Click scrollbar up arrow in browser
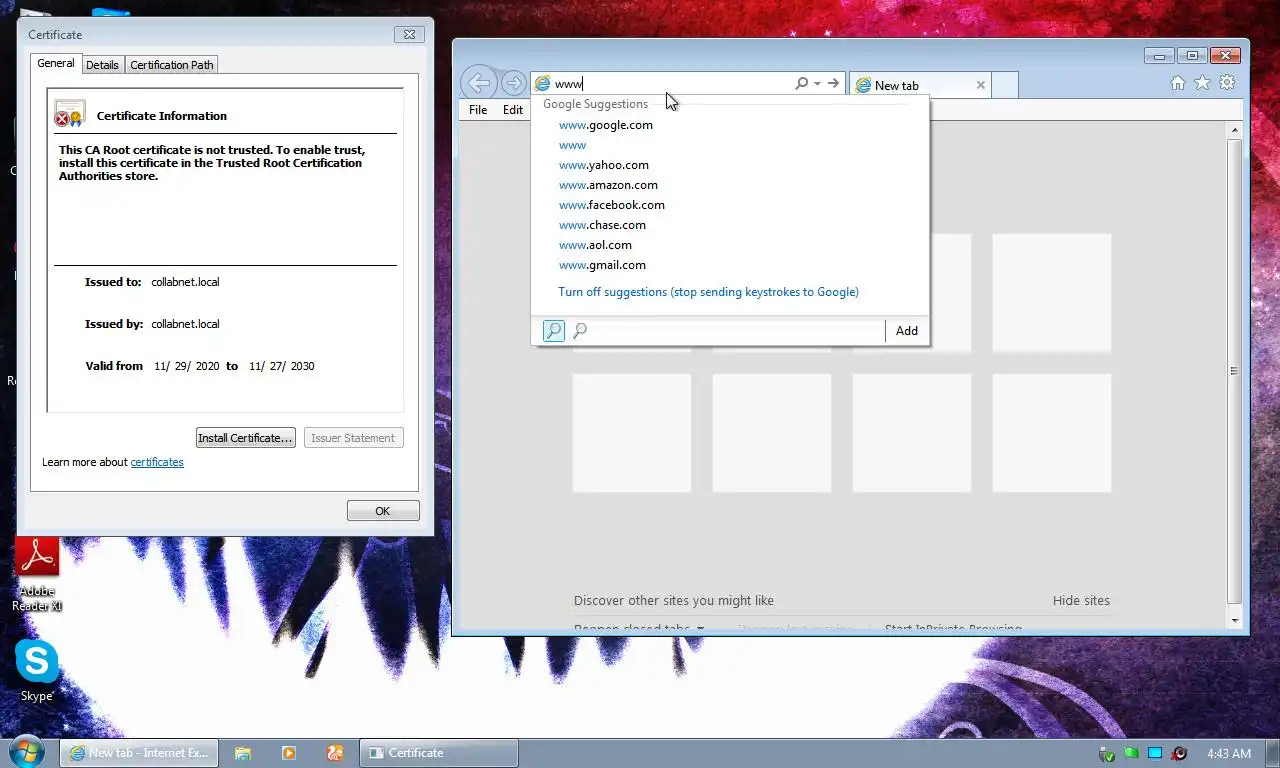Viewport: 1280px width, 768px height. [1234, 131]
